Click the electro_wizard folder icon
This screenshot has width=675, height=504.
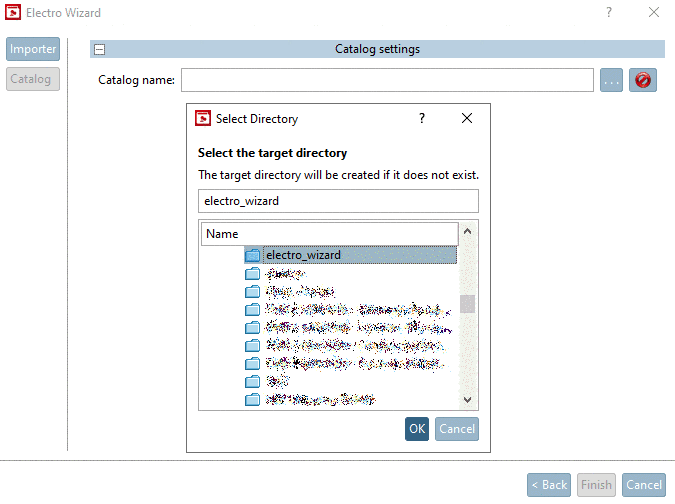click(252, 255)
